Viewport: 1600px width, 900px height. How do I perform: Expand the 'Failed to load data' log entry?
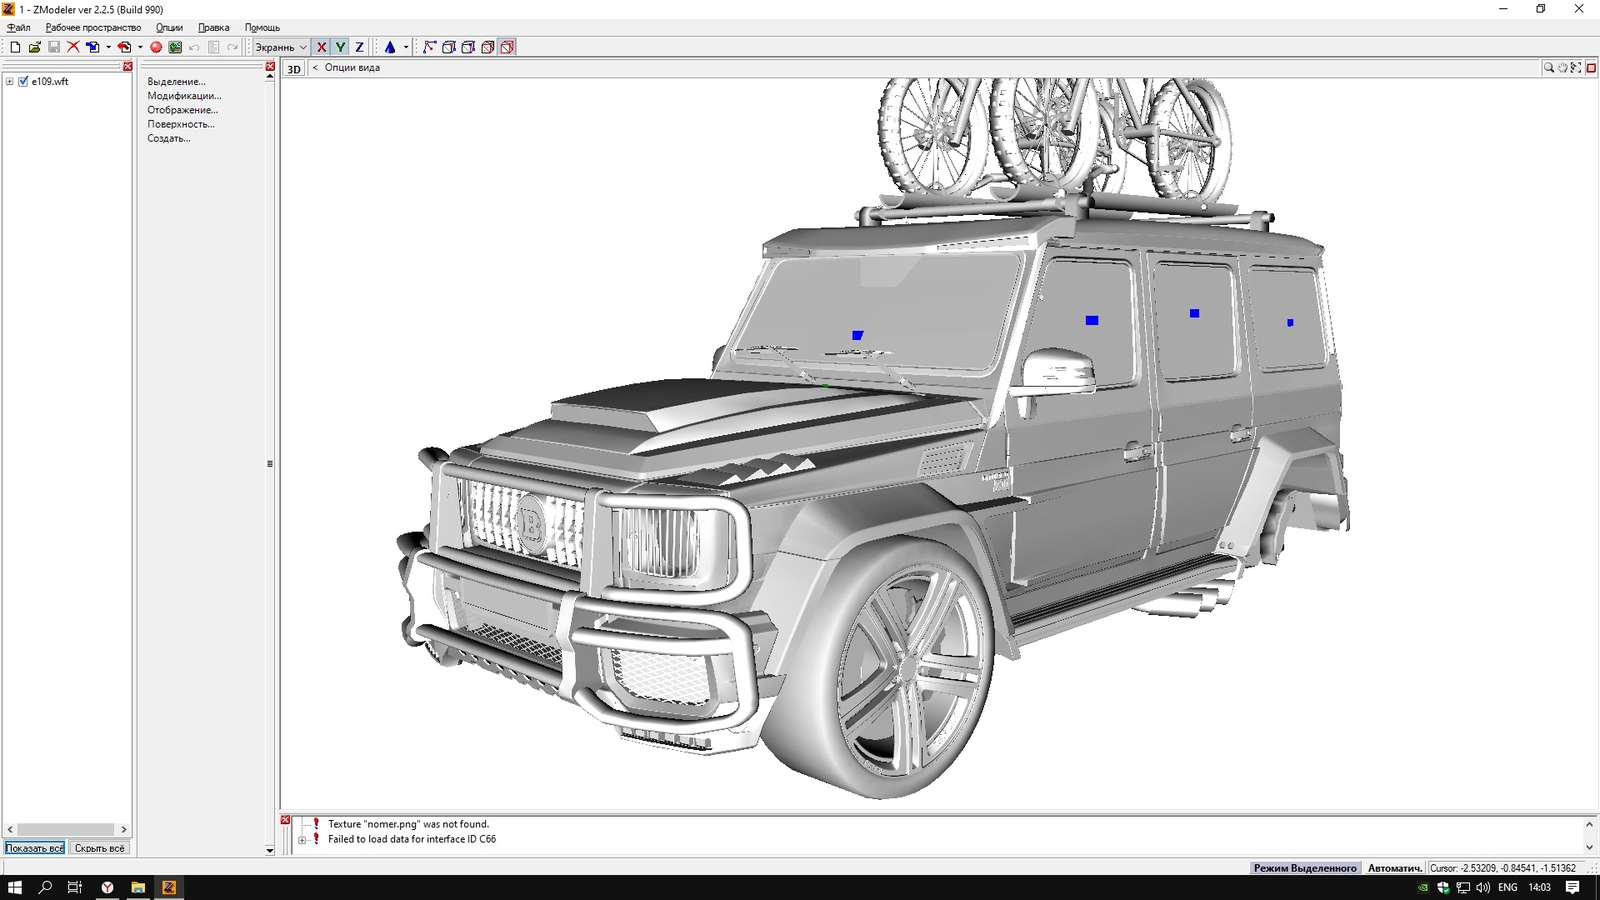click(x=302, y=840)
